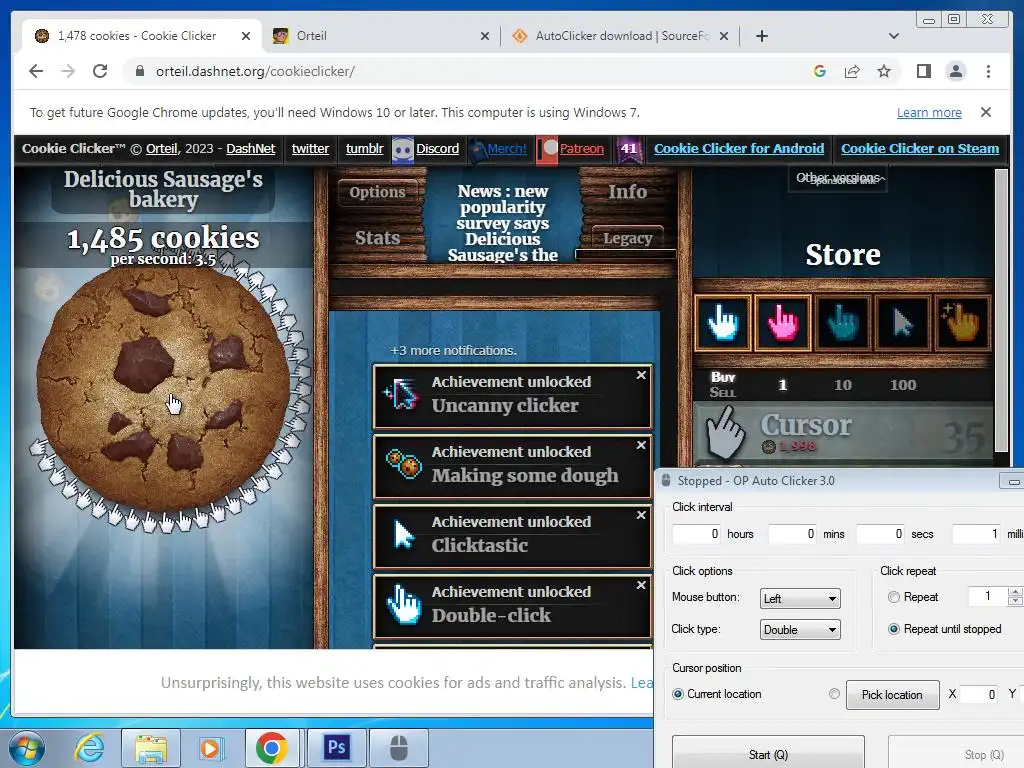Open Cookie Clicker on Steam link
Image resolution: width=1024 pixels, height=768 pixels.
click(920, 149)
